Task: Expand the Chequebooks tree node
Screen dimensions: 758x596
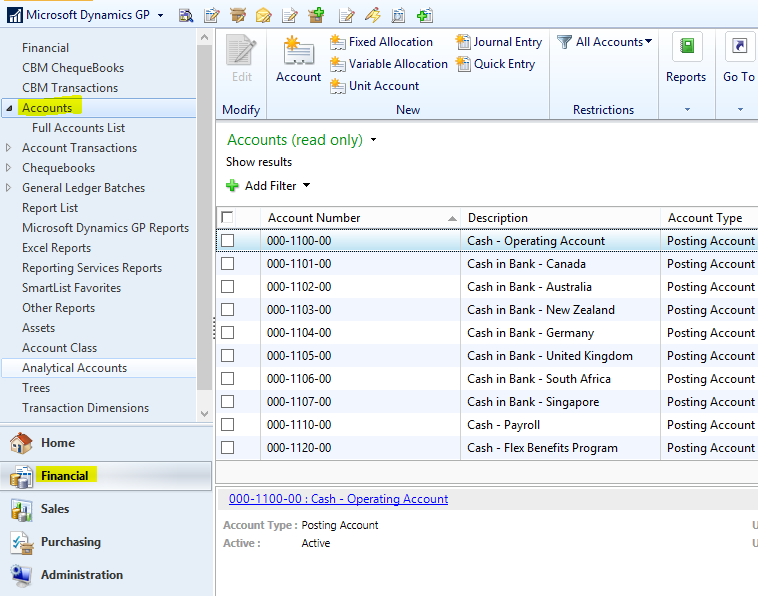Action: (8, 168)
